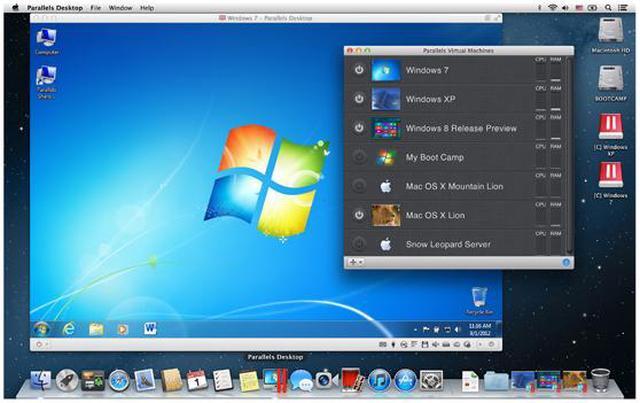This screenshot has width=640, height=403.
Task: Click the power dropdown in VM status bar
Action: click(x=41, y=345)
